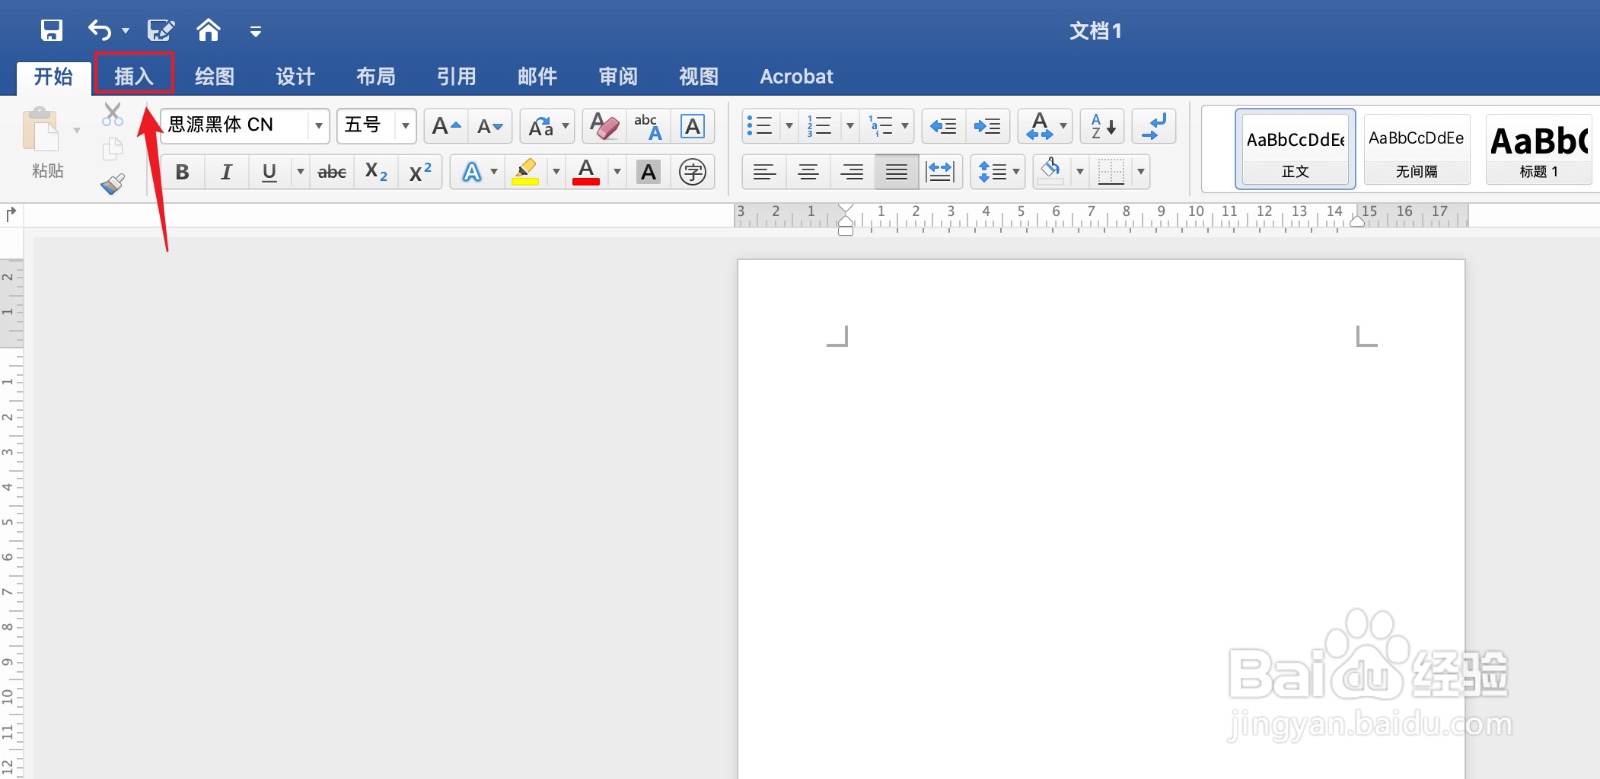Apply yellow text highlight color

coord(526,172)
